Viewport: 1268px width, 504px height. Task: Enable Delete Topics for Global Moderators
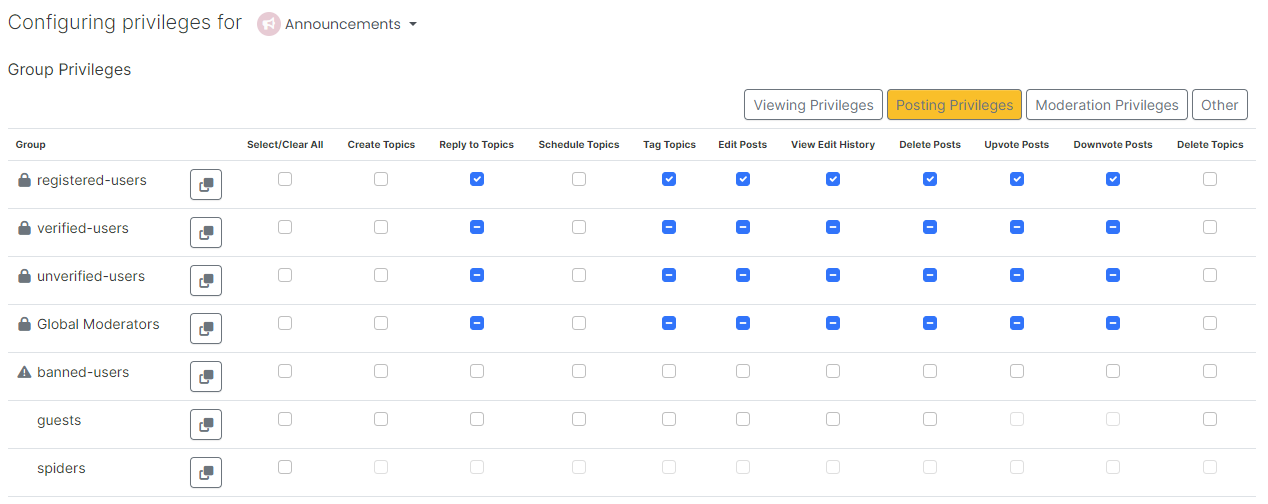point(1210,323)
